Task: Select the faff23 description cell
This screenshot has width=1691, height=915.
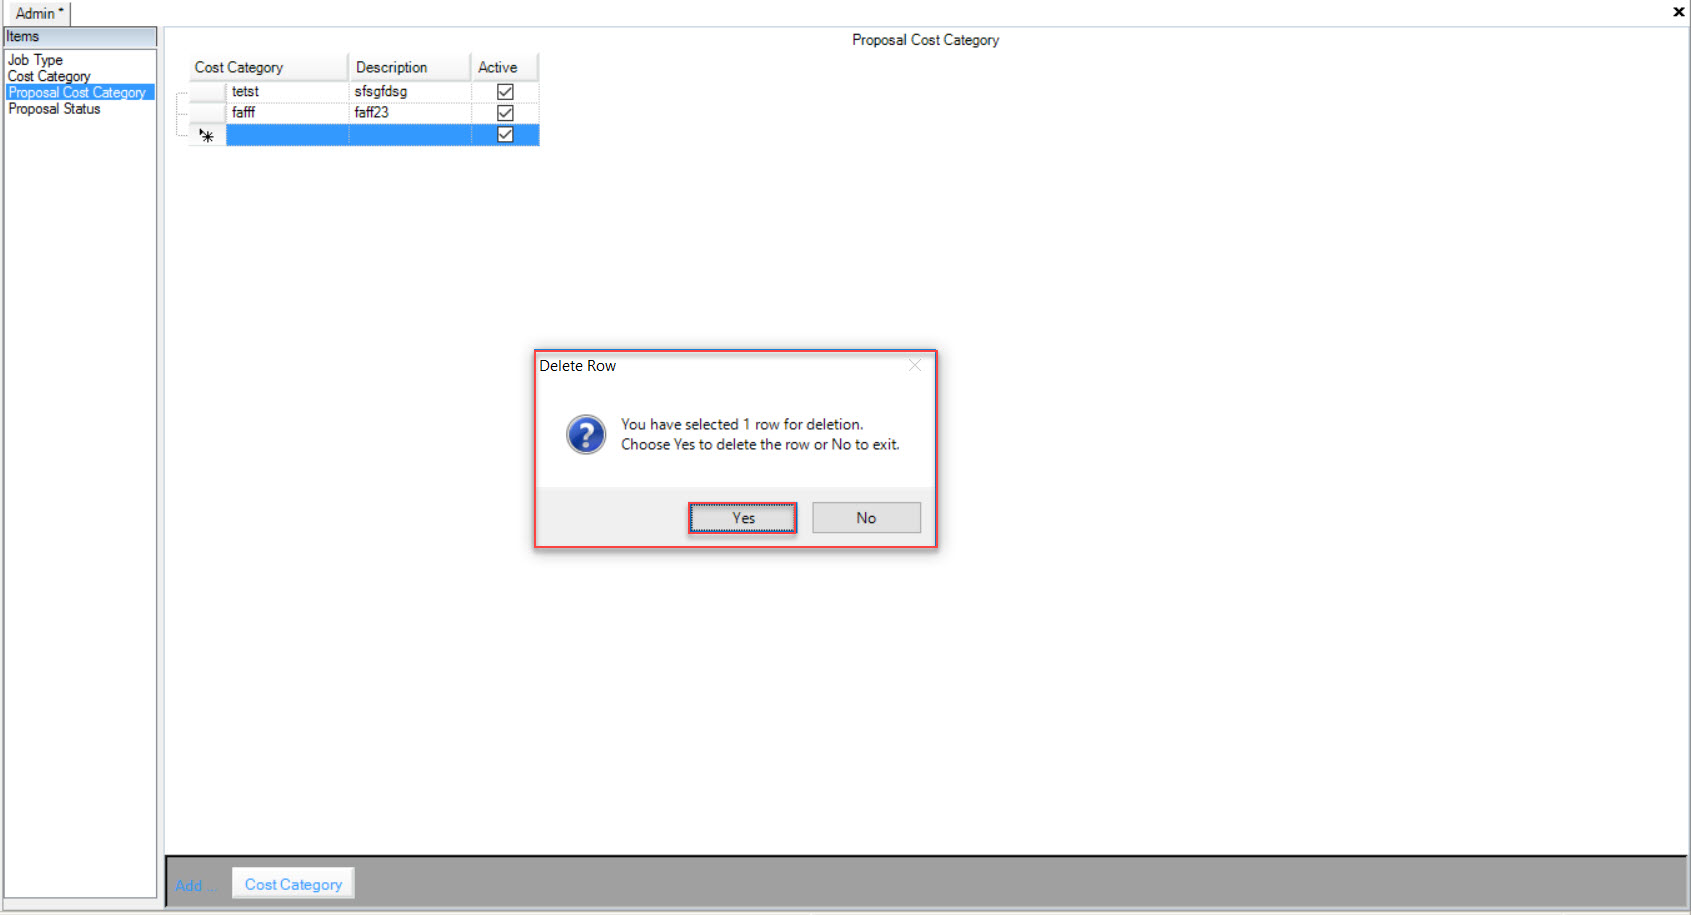Action: pos(410,112)
